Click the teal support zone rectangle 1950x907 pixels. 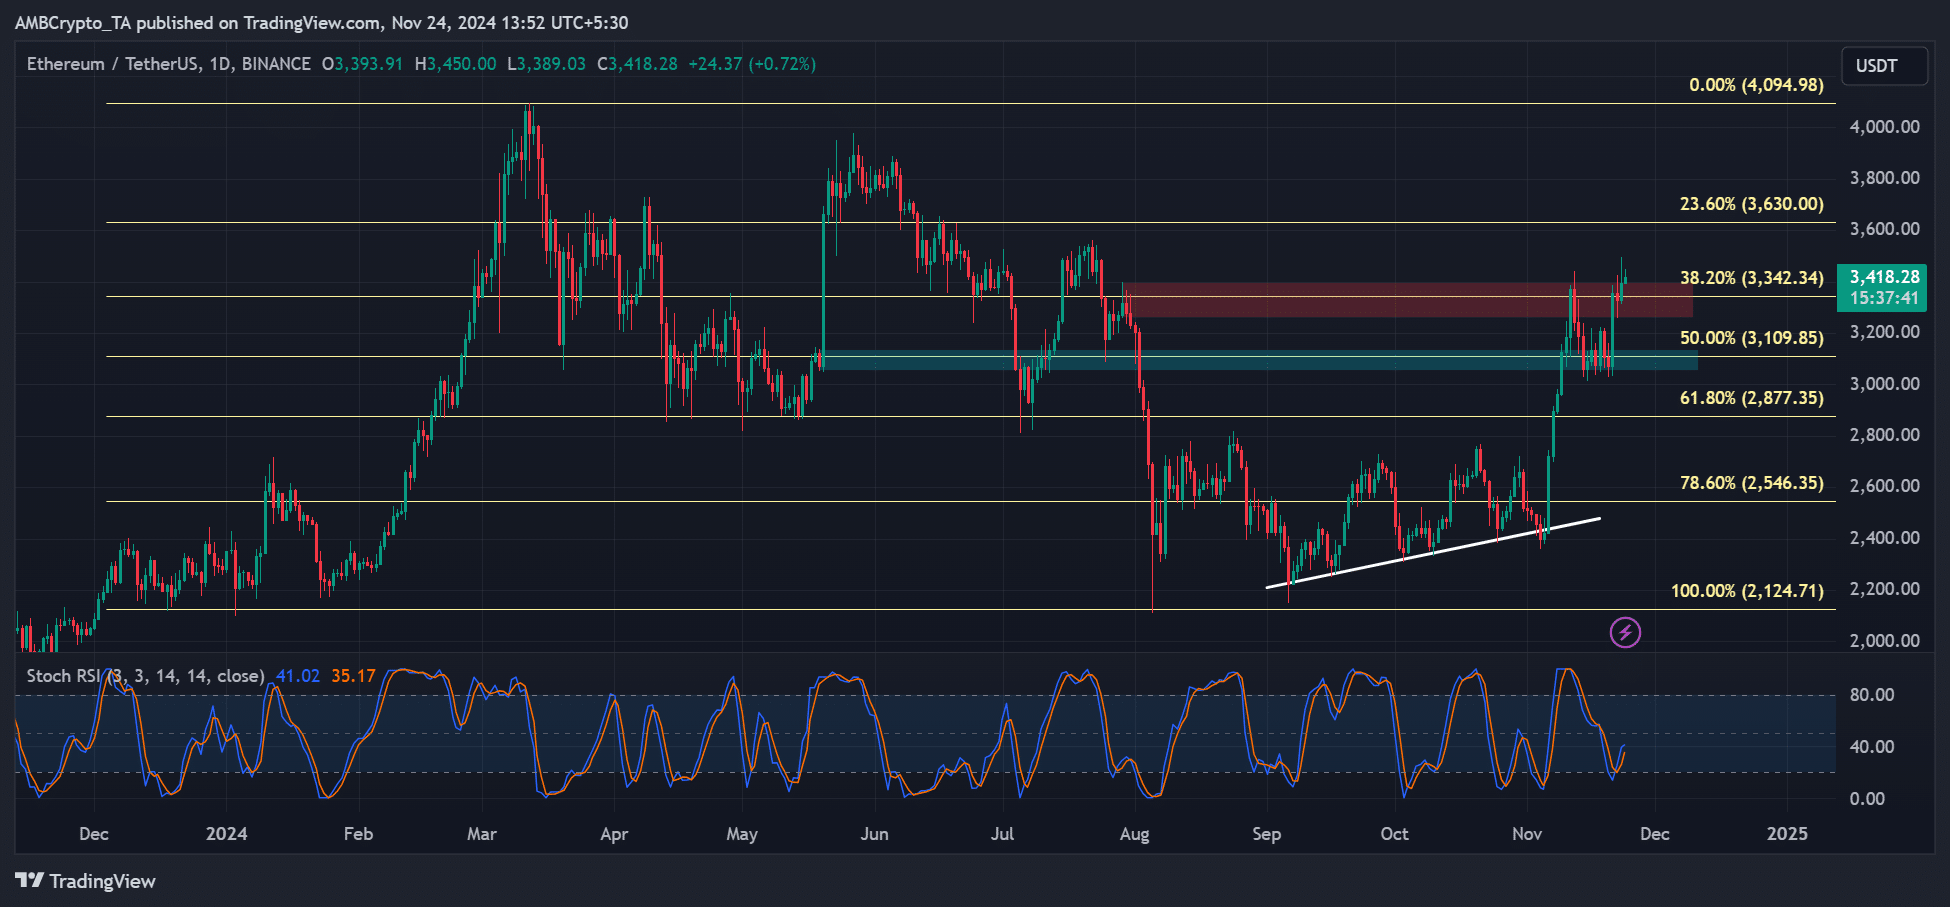point(1258,360)
